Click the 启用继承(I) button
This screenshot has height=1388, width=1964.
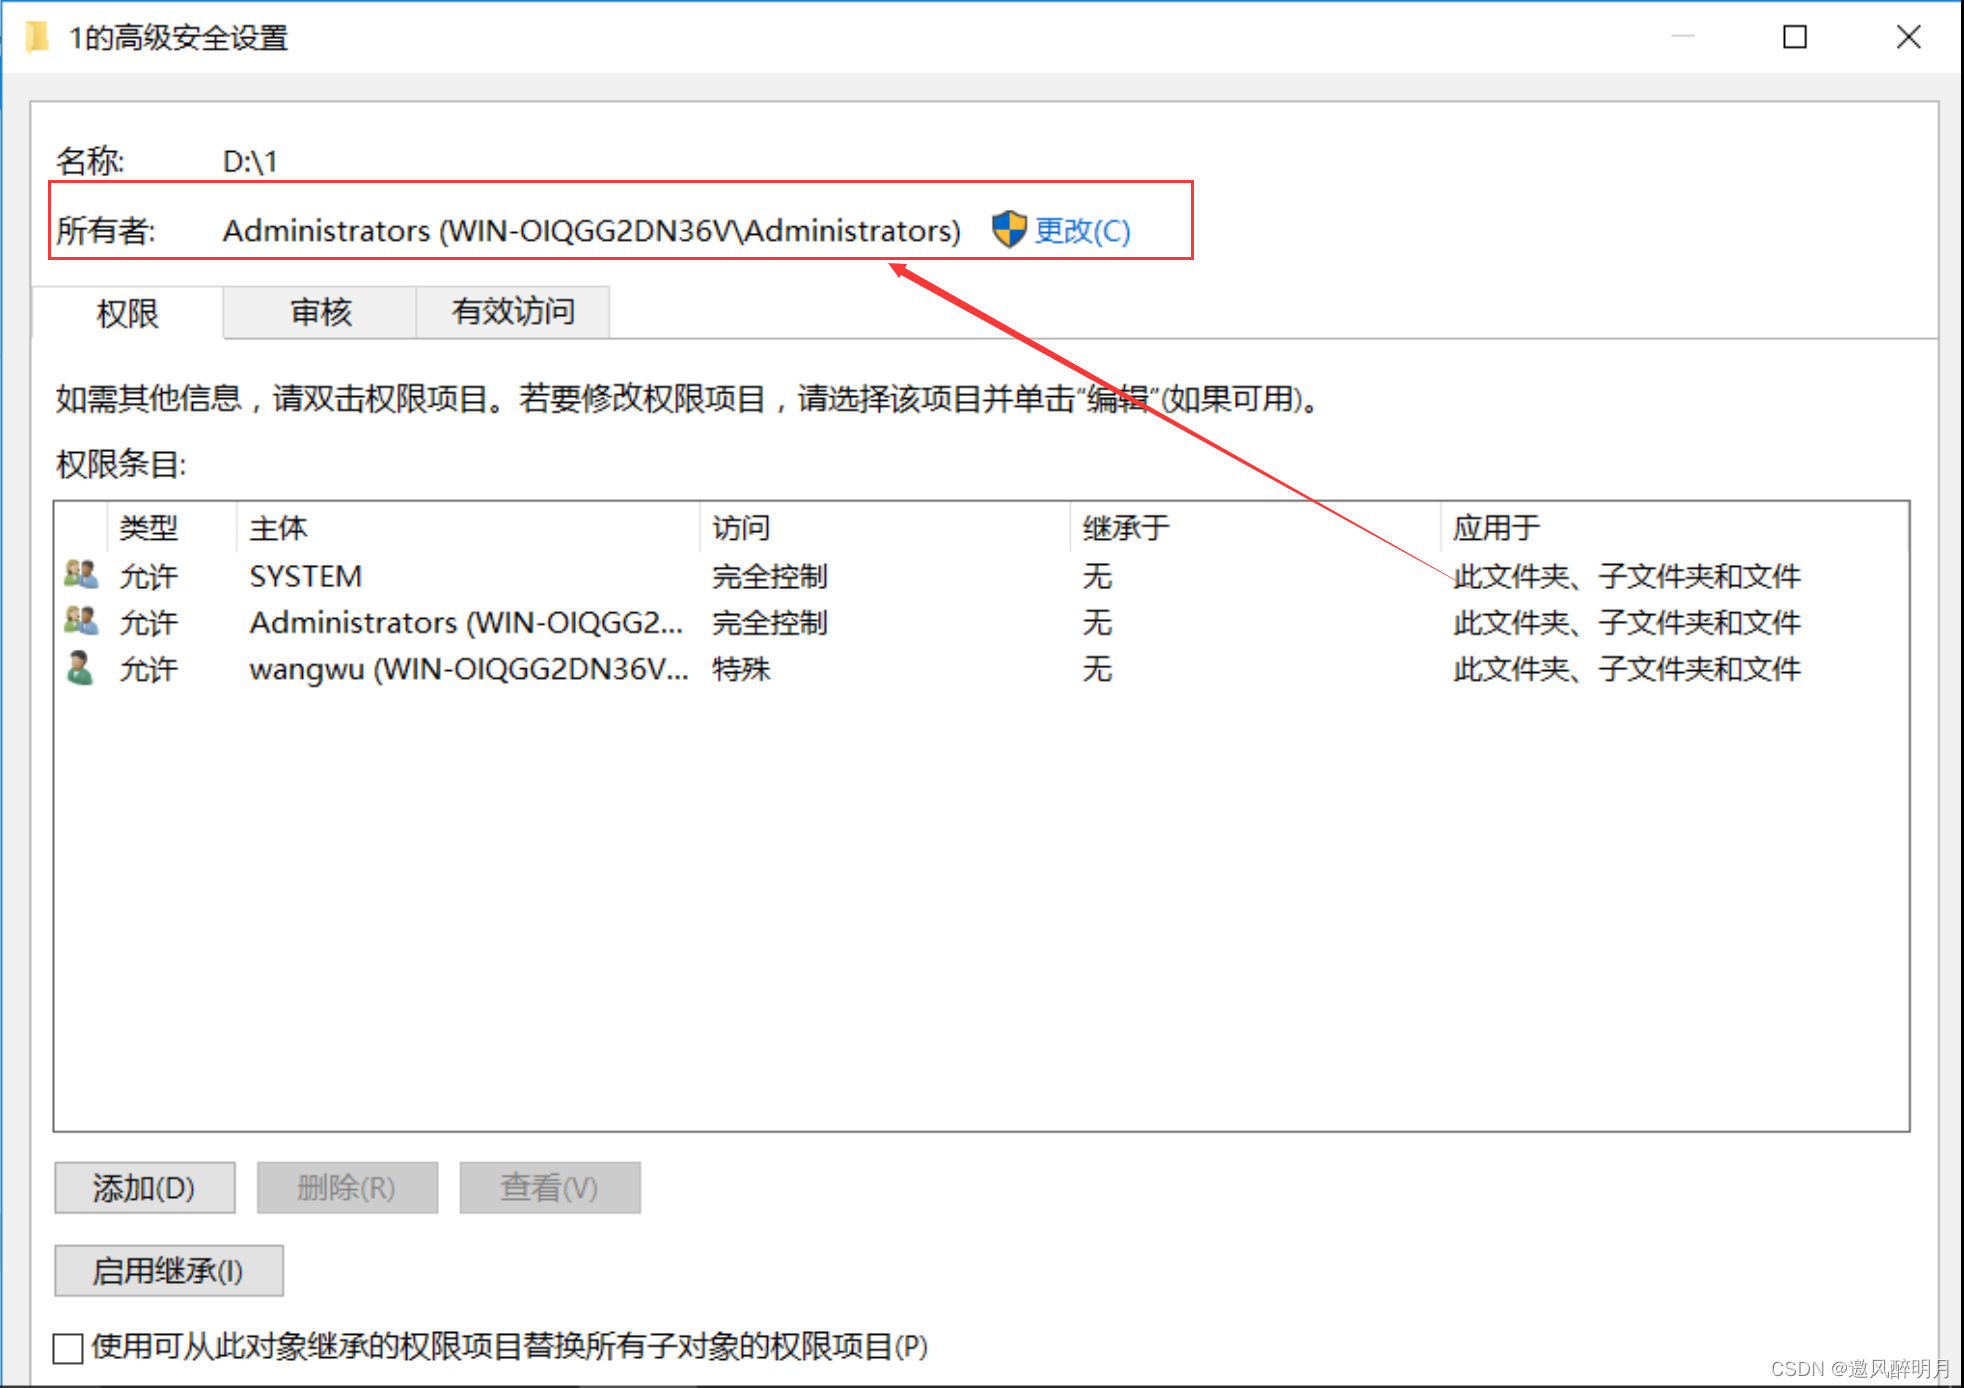(168, 1271)
